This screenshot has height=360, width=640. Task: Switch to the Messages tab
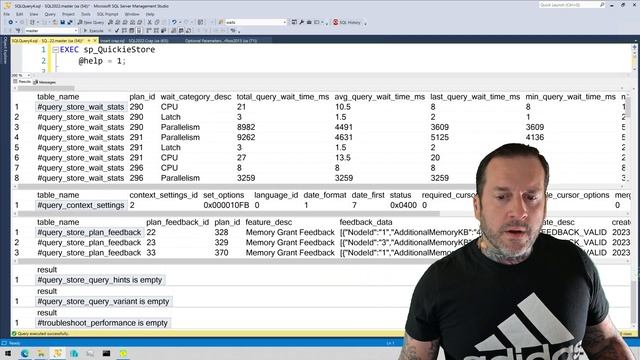(x=44, y=82)
